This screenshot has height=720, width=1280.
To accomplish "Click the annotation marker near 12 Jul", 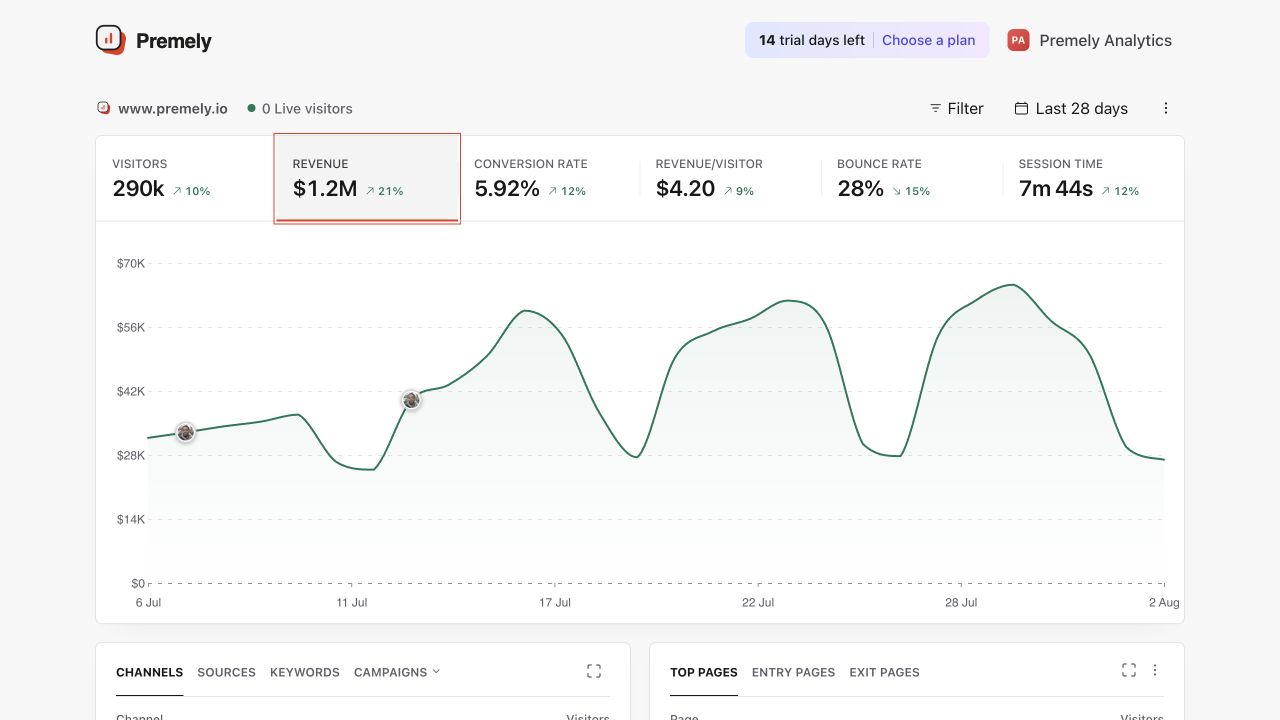I will (411, 400).
